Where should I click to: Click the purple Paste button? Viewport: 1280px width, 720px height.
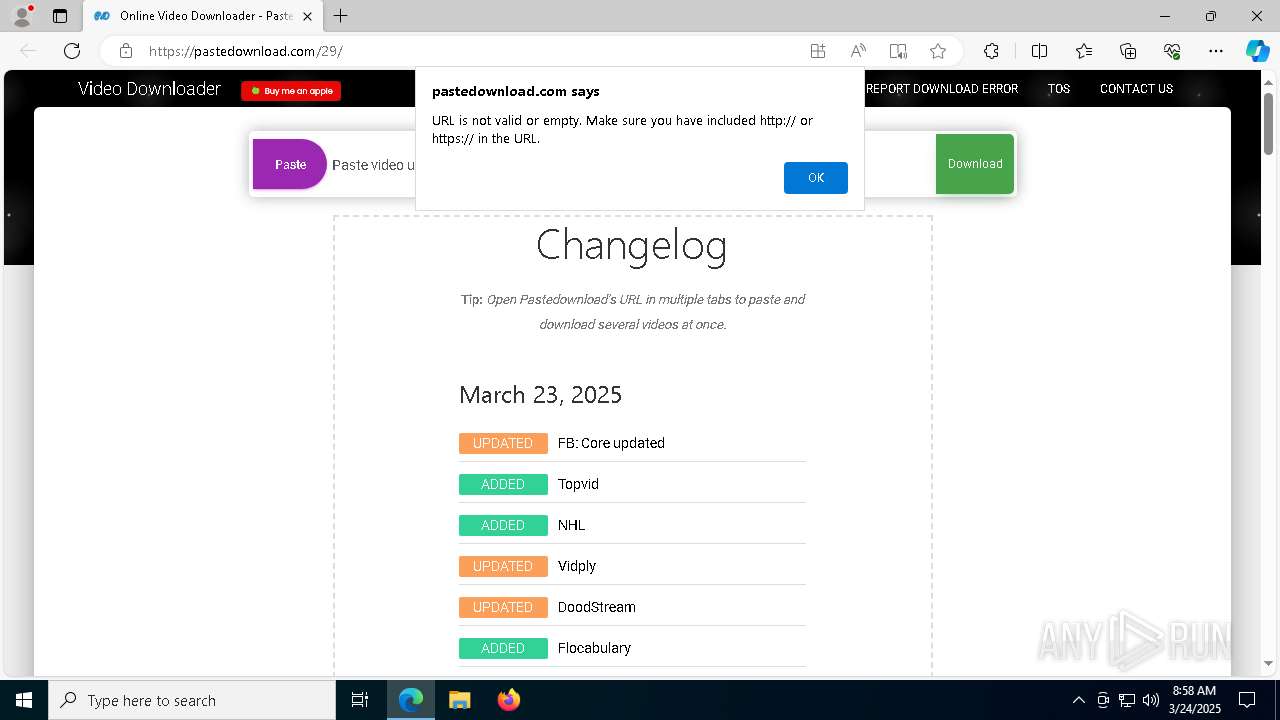pyautogui.click(x=290, y=164)
